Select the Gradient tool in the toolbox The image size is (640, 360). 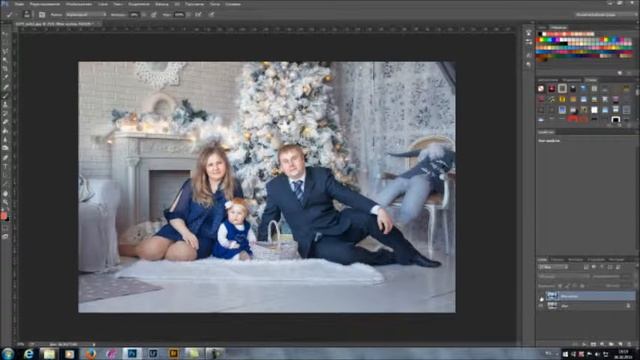click(5, 131)
